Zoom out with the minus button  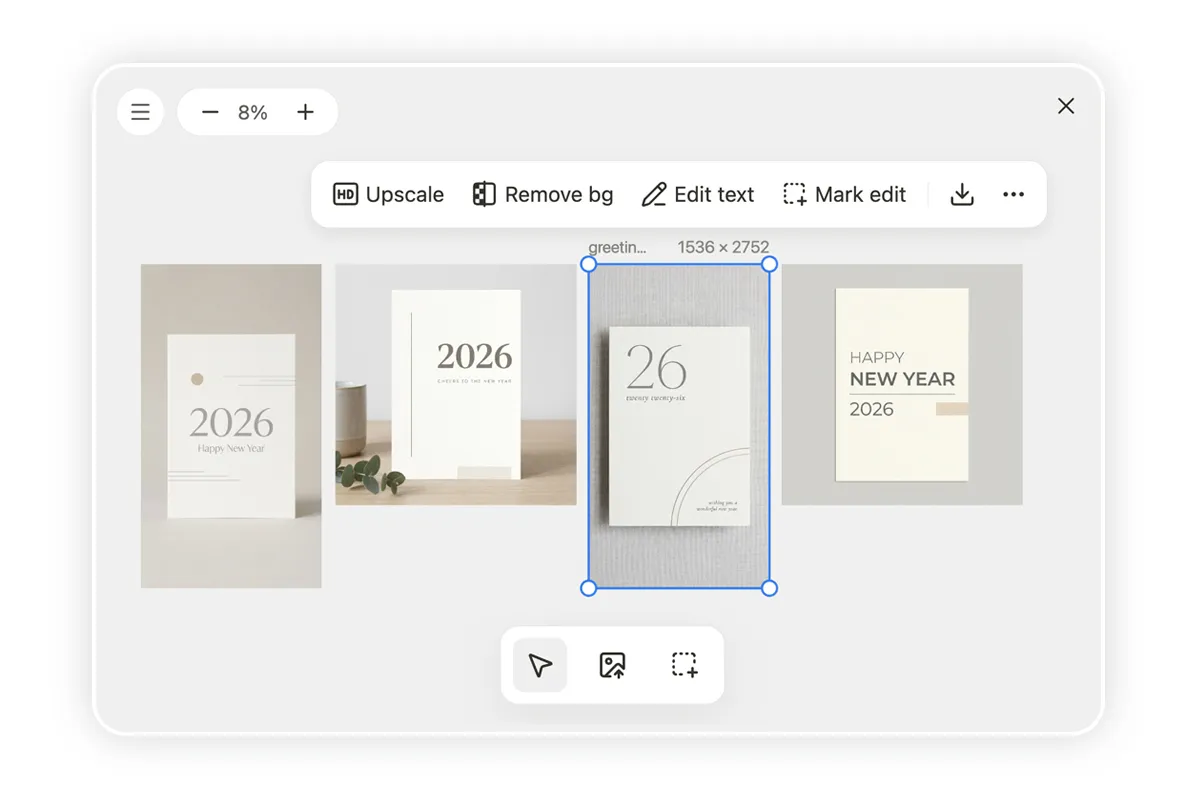point(210,112)
